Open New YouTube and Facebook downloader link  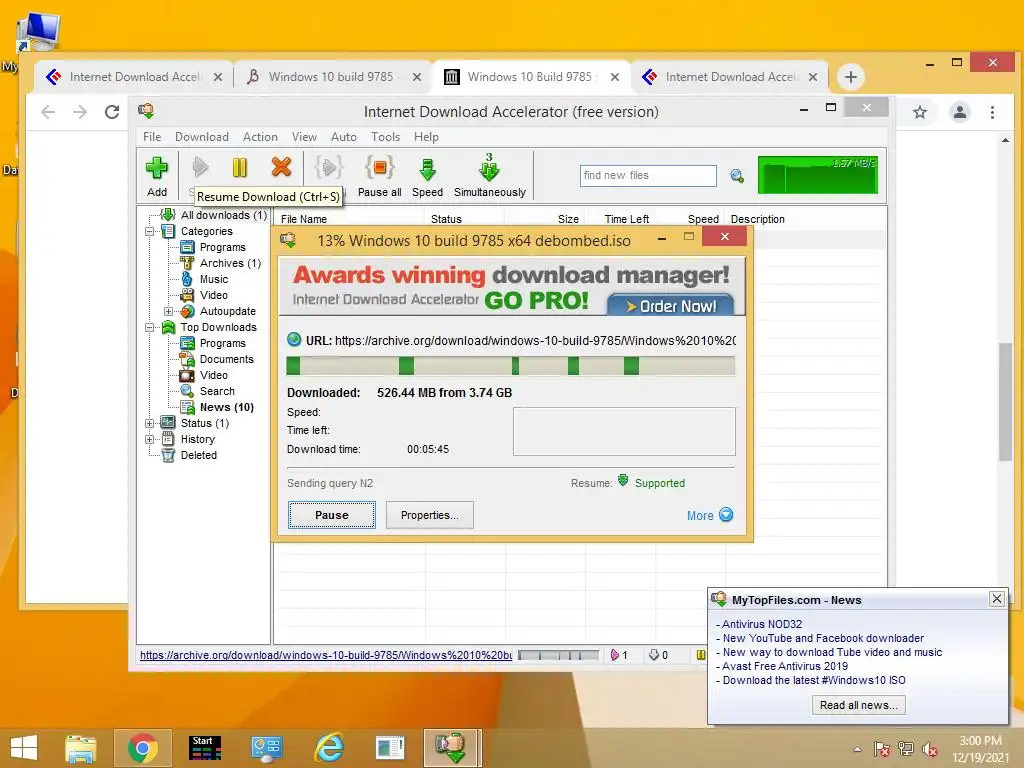[823, 638]
